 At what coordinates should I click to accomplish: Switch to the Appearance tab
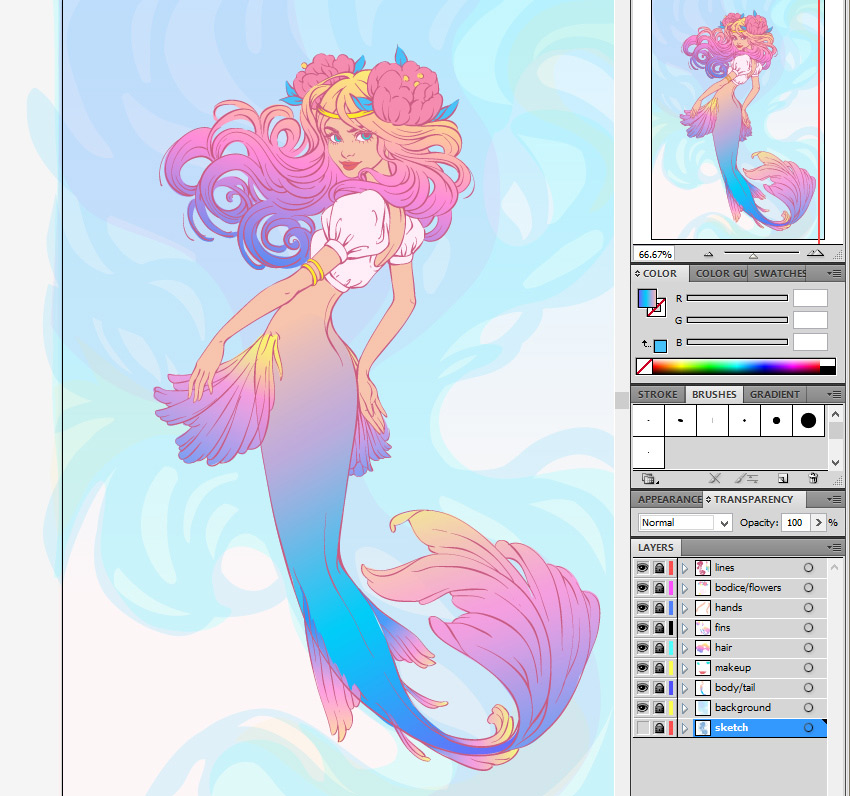coord(669,499)
